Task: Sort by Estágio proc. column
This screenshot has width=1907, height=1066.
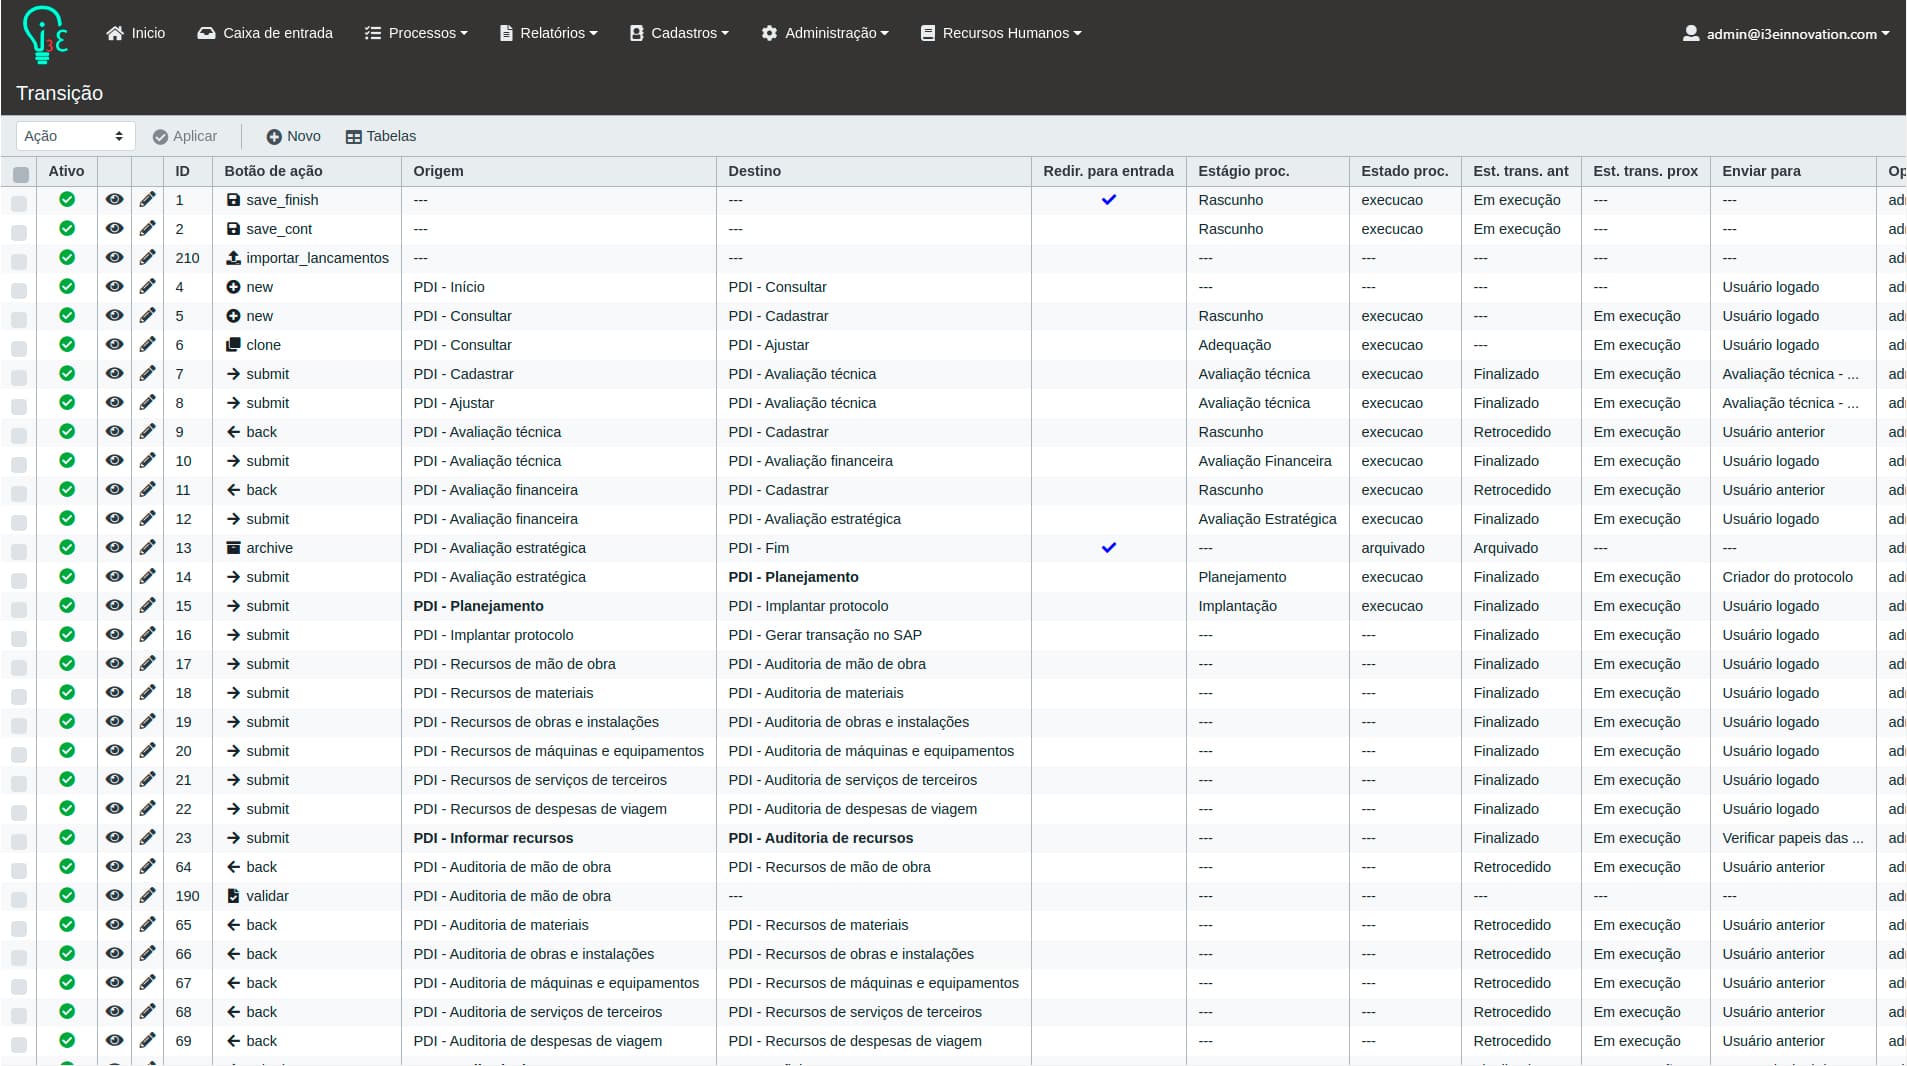Action: coord(1243,171)
